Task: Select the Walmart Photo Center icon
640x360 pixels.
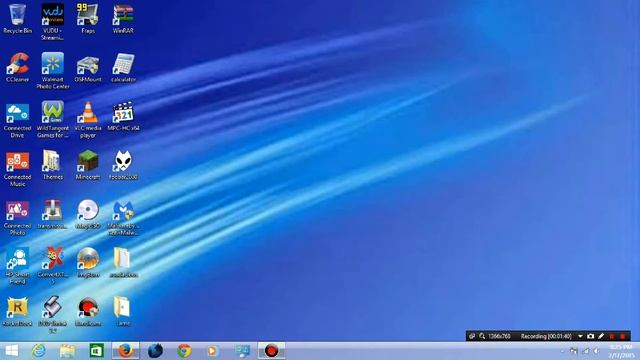Action: point(53,71)
